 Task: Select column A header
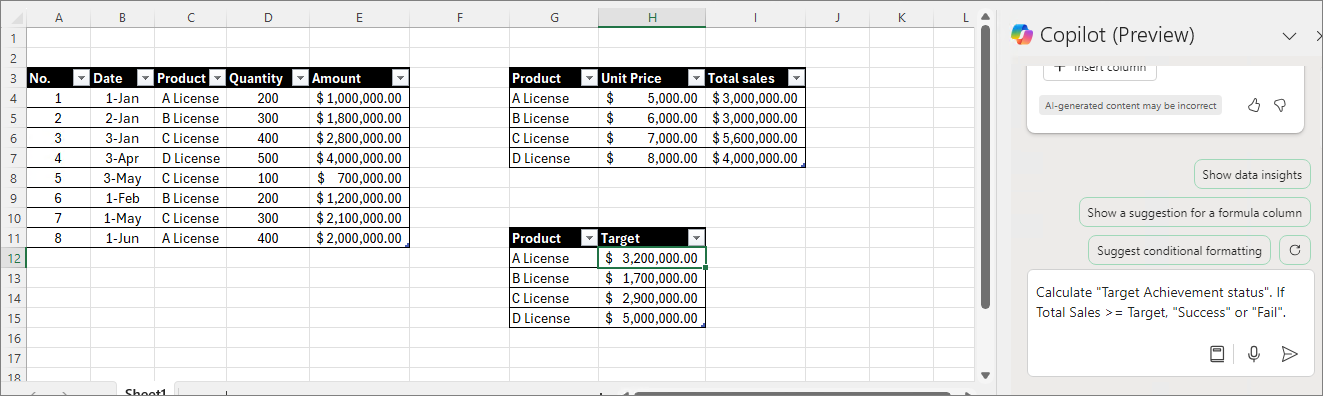[x=58, y=18]
